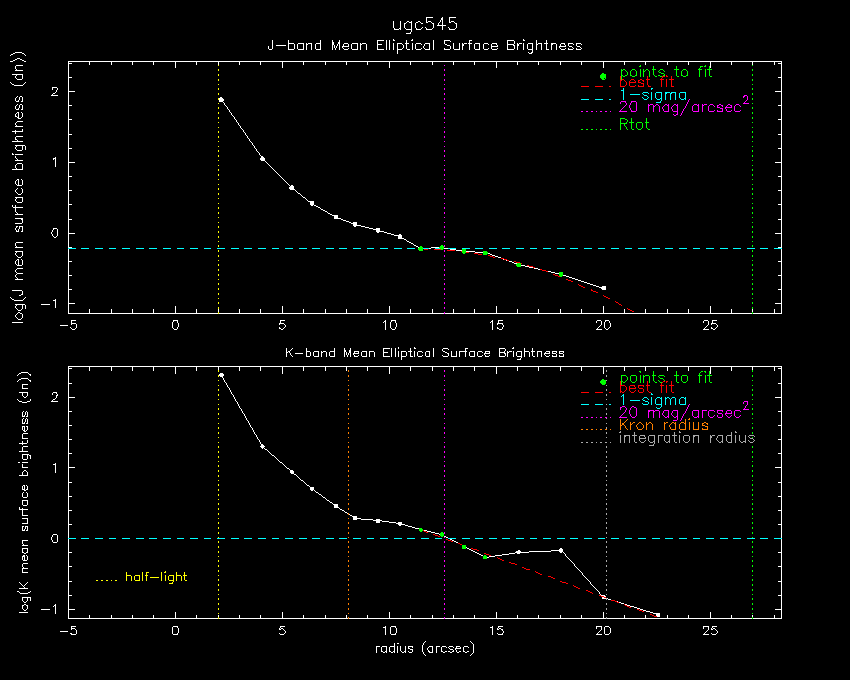Select the last white J-band data point at radius 20
The image size is (850, 680).
(603, 288)
